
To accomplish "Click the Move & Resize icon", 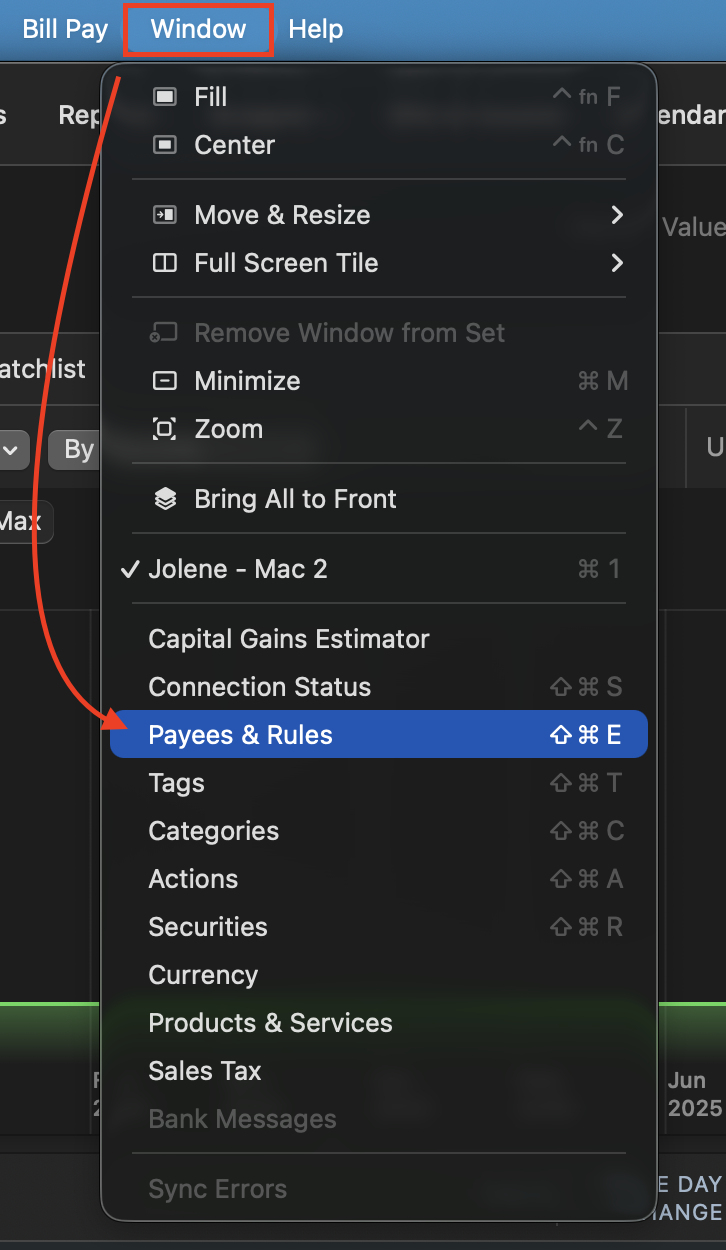I will [164, 215].
